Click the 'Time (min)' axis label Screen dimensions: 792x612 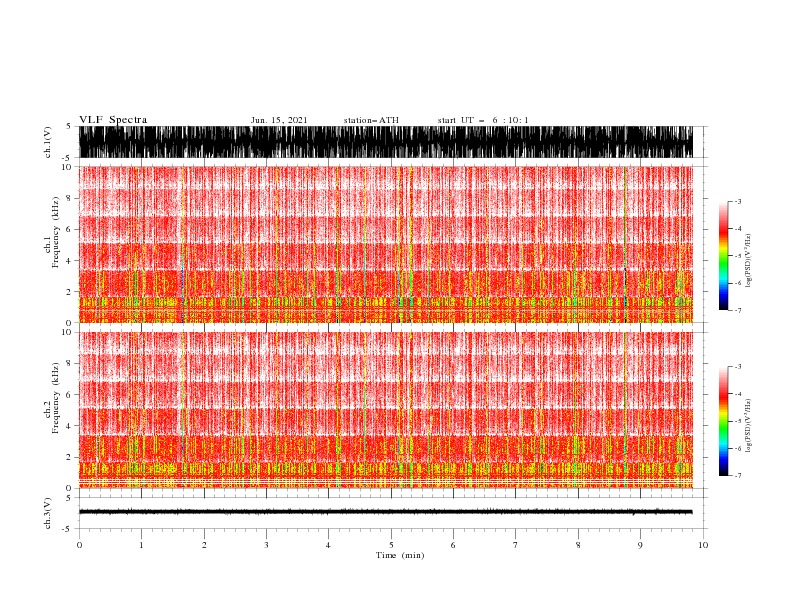click(x=400, y=555)
